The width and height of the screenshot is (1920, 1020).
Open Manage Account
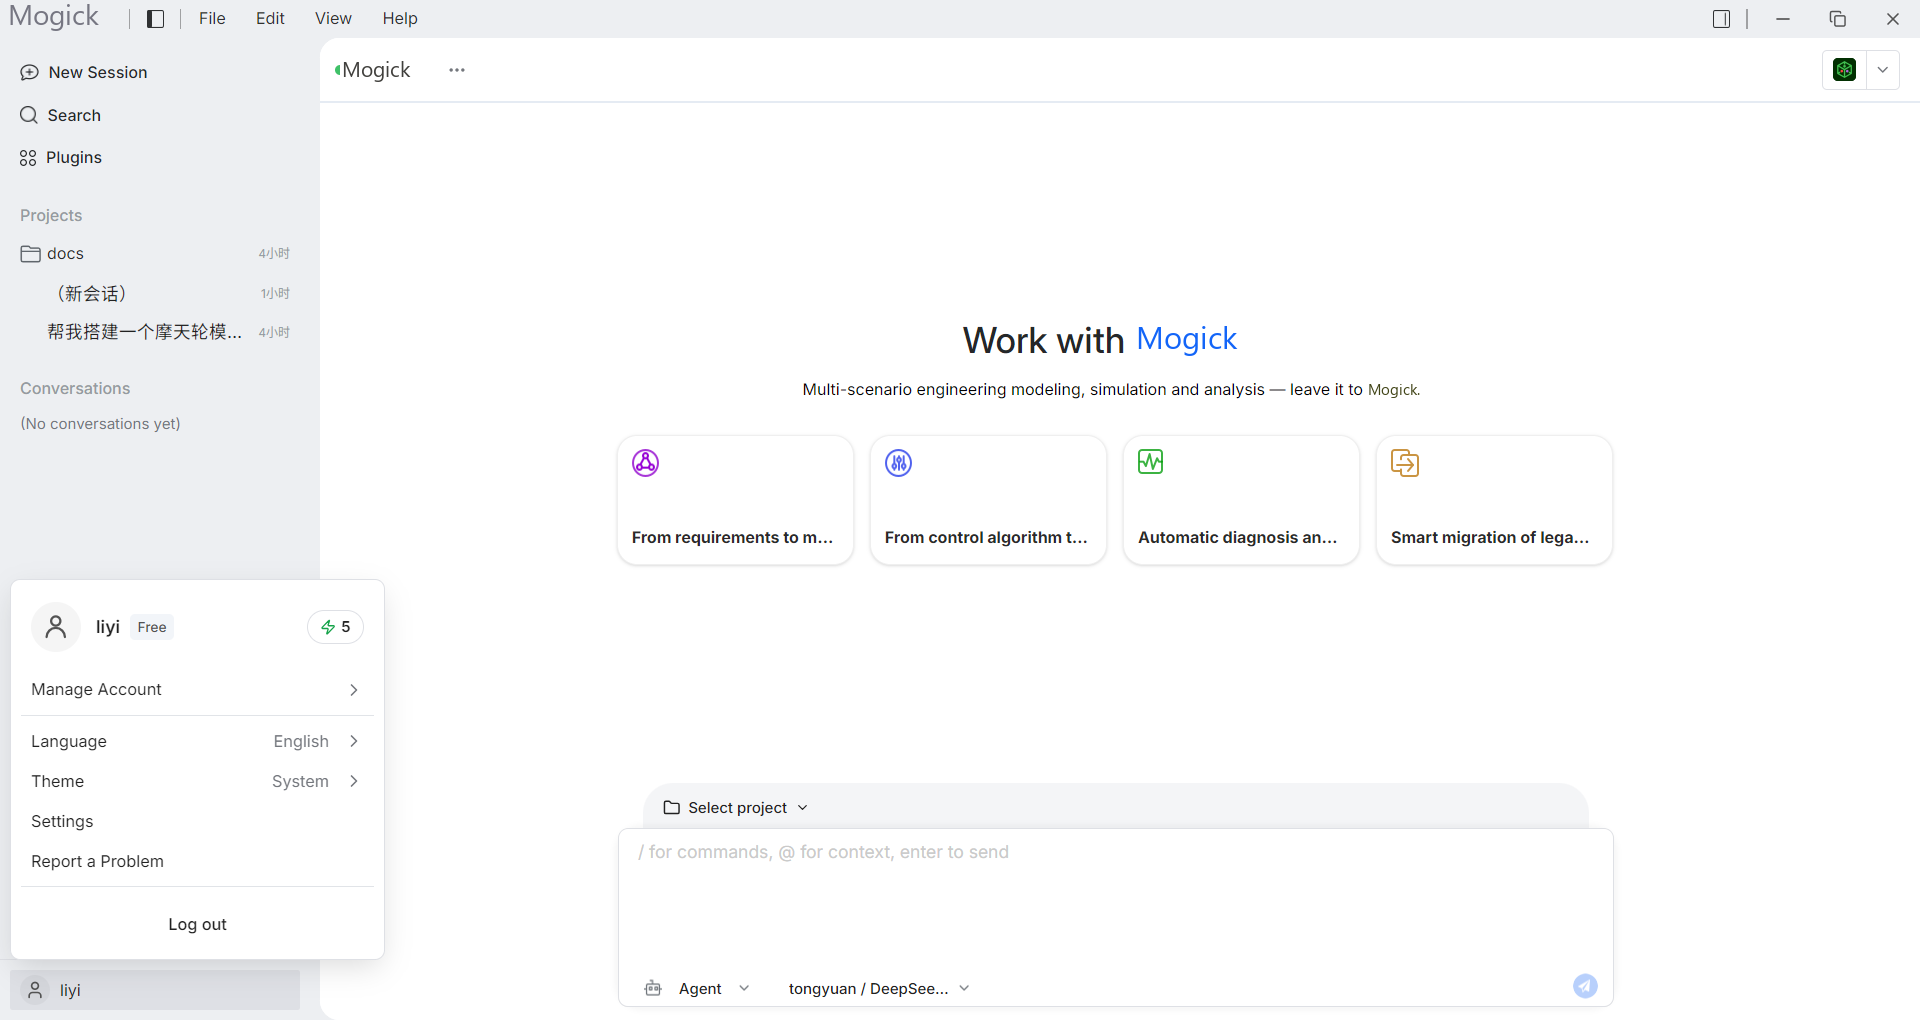tap(196, 689)
